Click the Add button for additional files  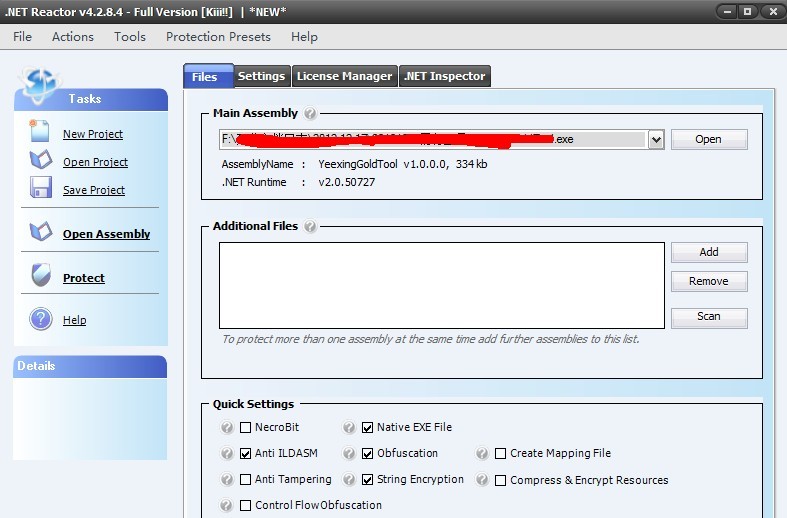[x=709, y=252]
